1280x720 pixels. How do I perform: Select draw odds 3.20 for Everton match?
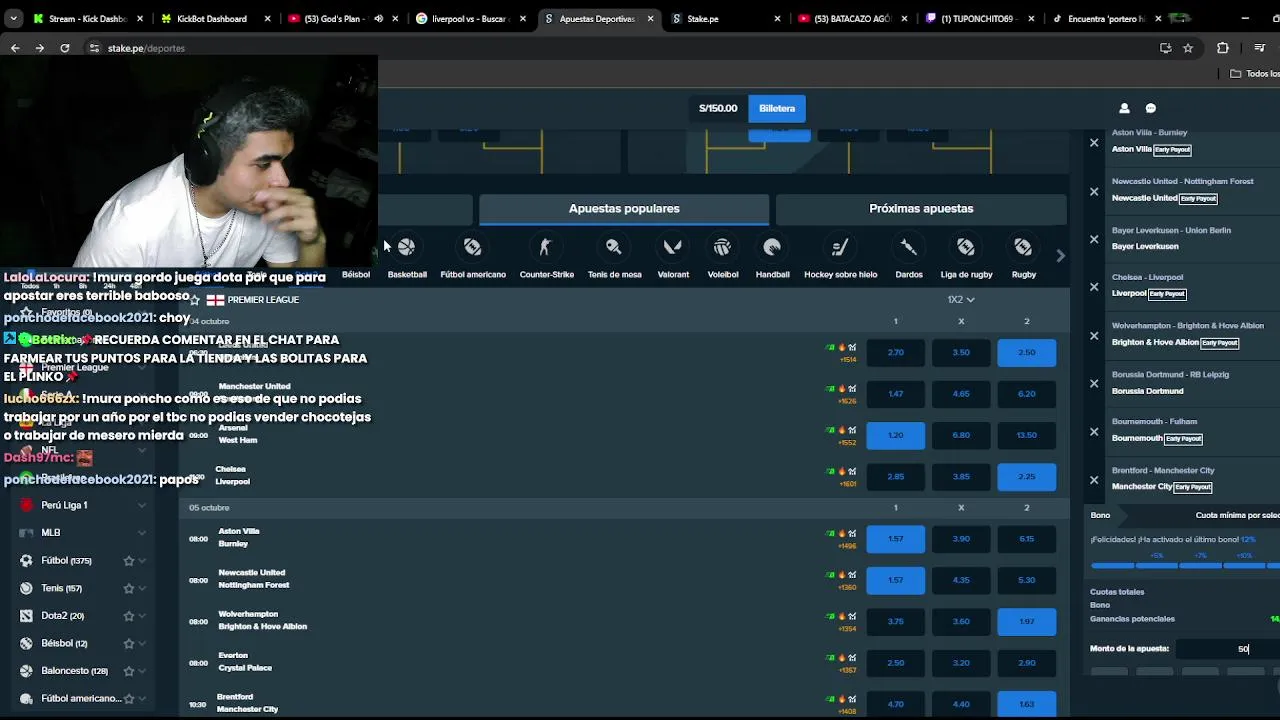[x=961, y=663]
